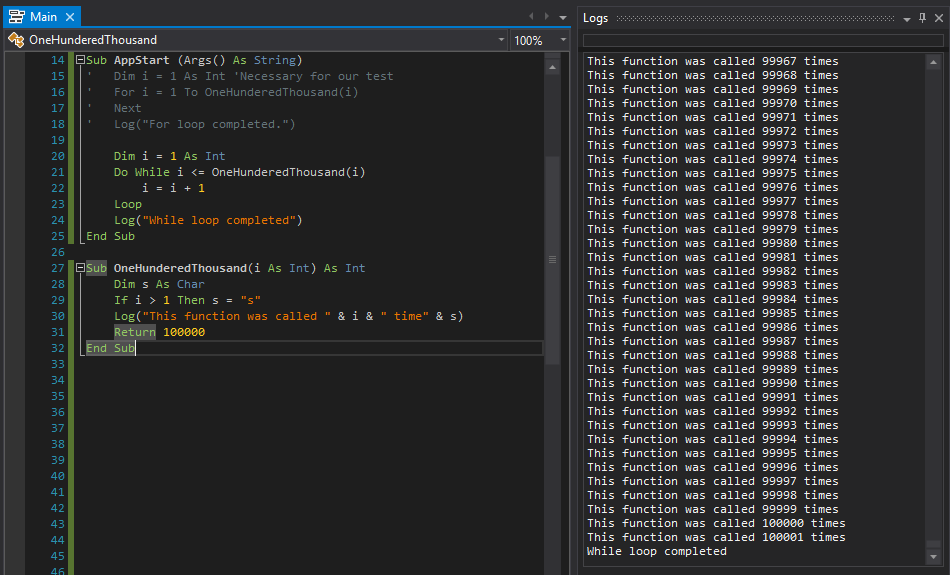950x575 pixels.
Task: Click the OneHunderedThousand sub icon
Action: pos(15,40)
